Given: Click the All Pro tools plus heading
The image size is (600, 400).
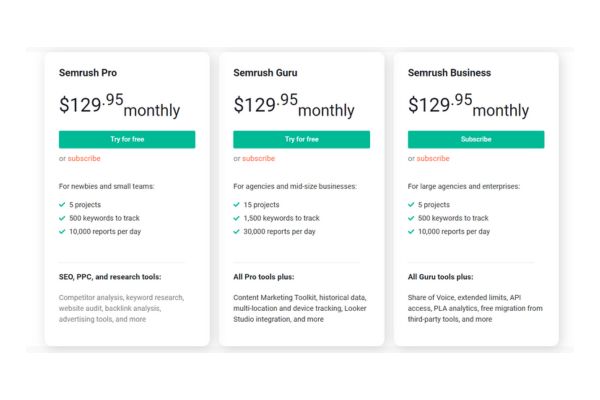Looking at the screenshot, I should click(x=264, y=277).
